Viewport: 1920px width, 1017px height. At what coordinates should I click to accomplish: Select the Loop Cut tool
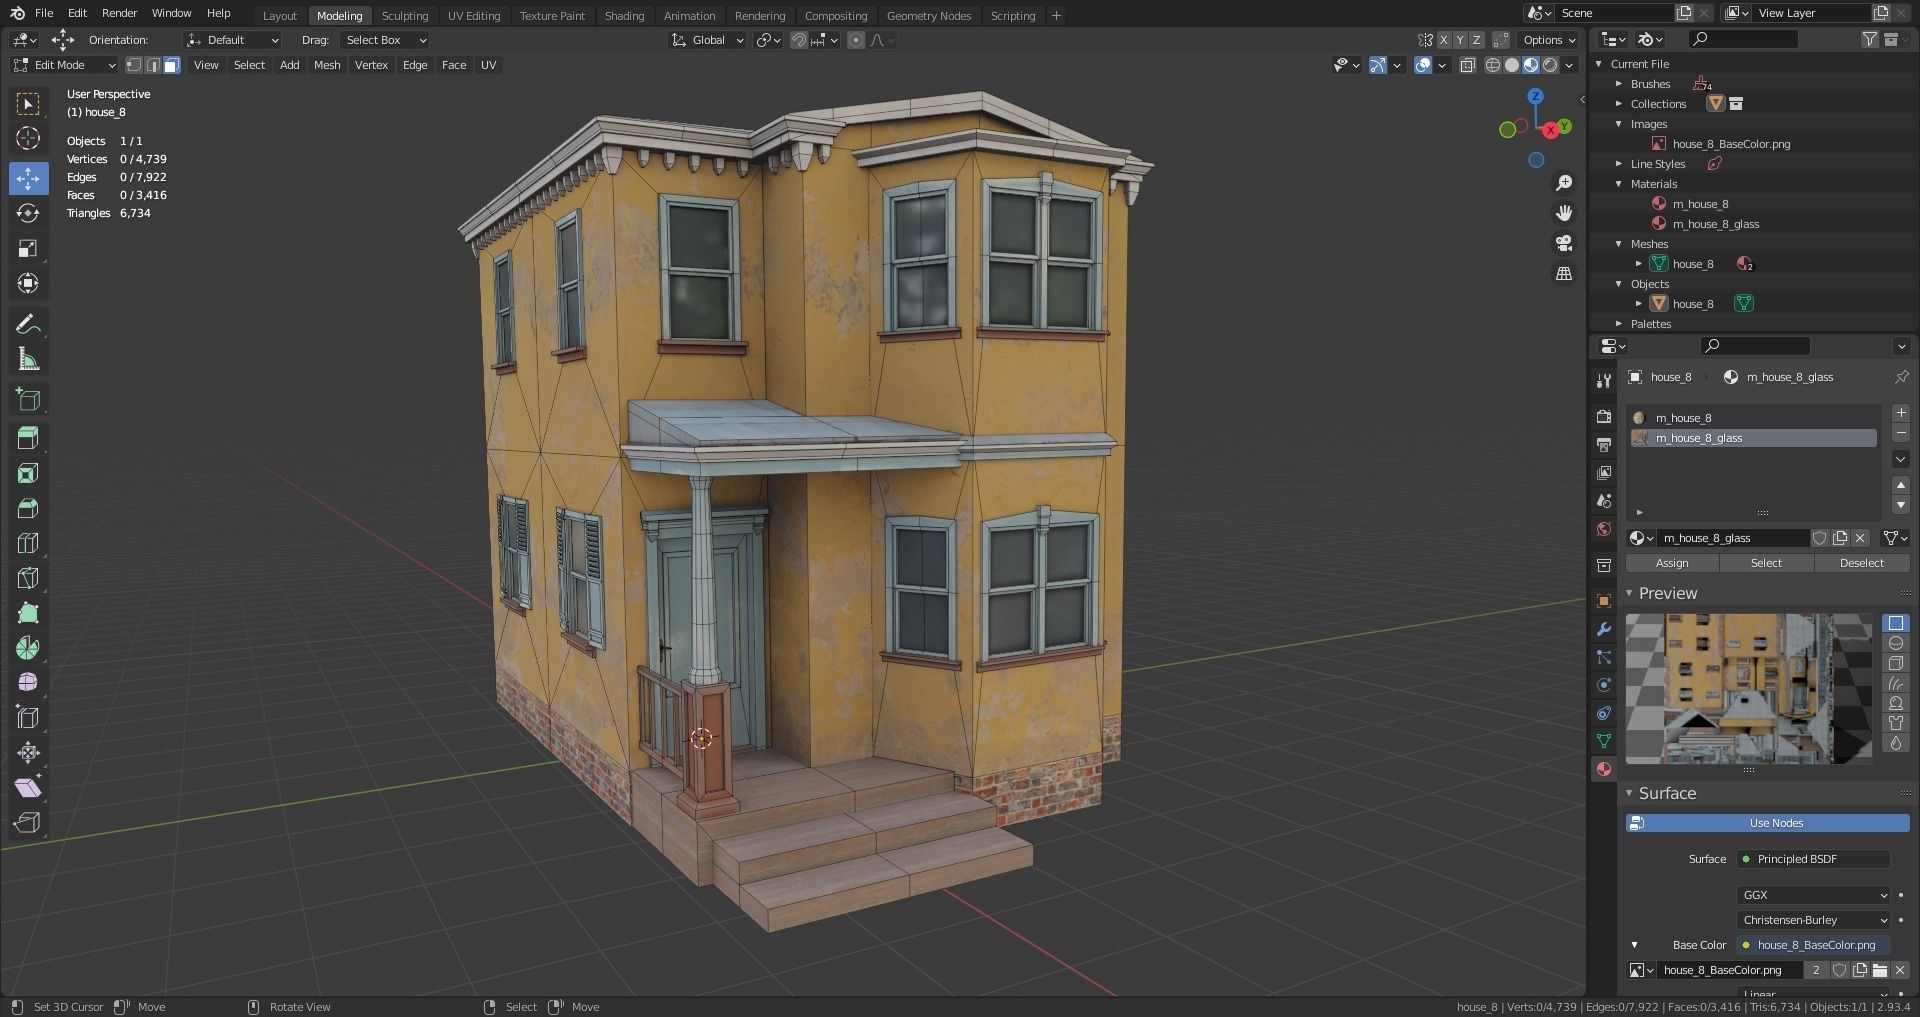tap(28, 543)
